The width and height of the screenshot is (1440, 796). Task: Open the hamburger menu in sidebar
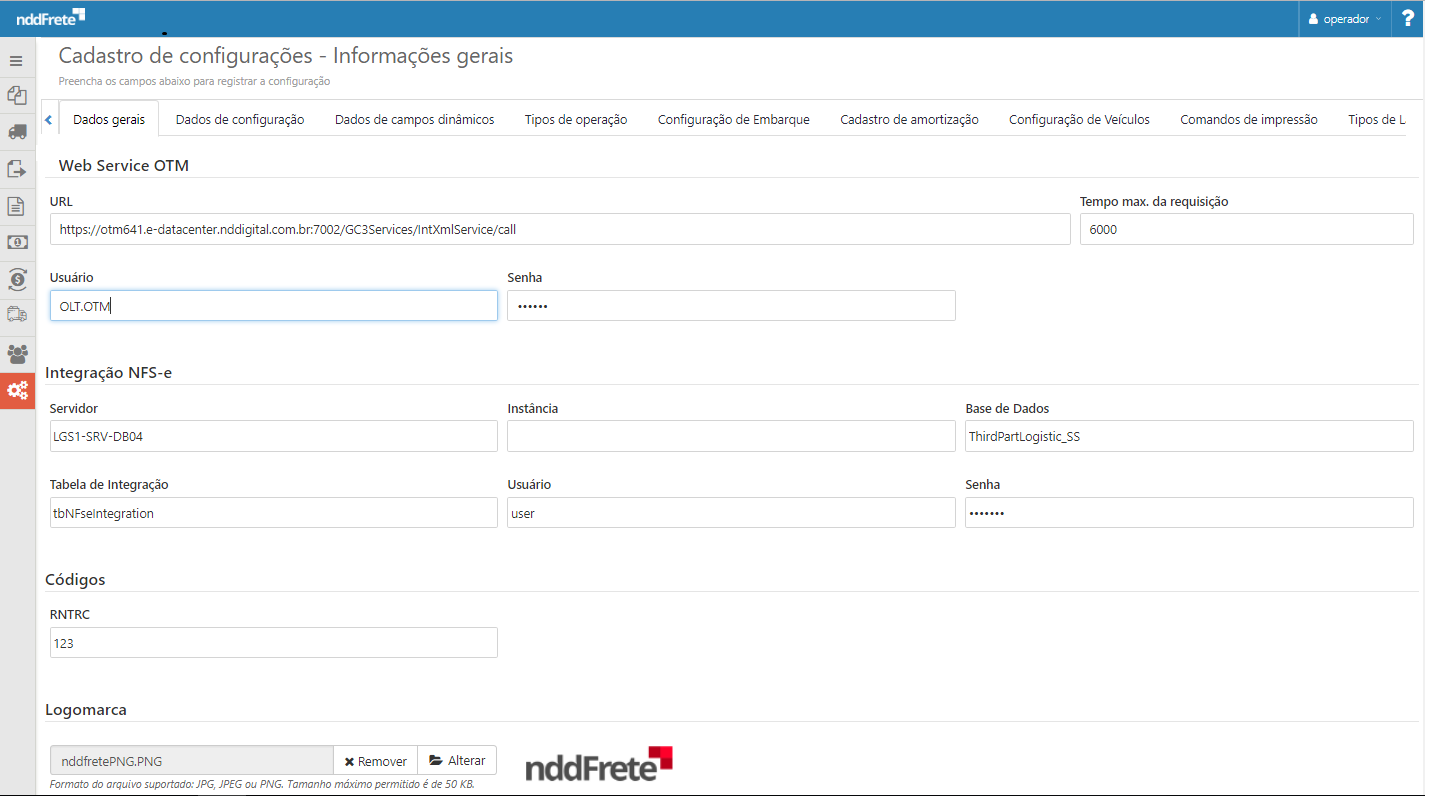coord(17,61)
